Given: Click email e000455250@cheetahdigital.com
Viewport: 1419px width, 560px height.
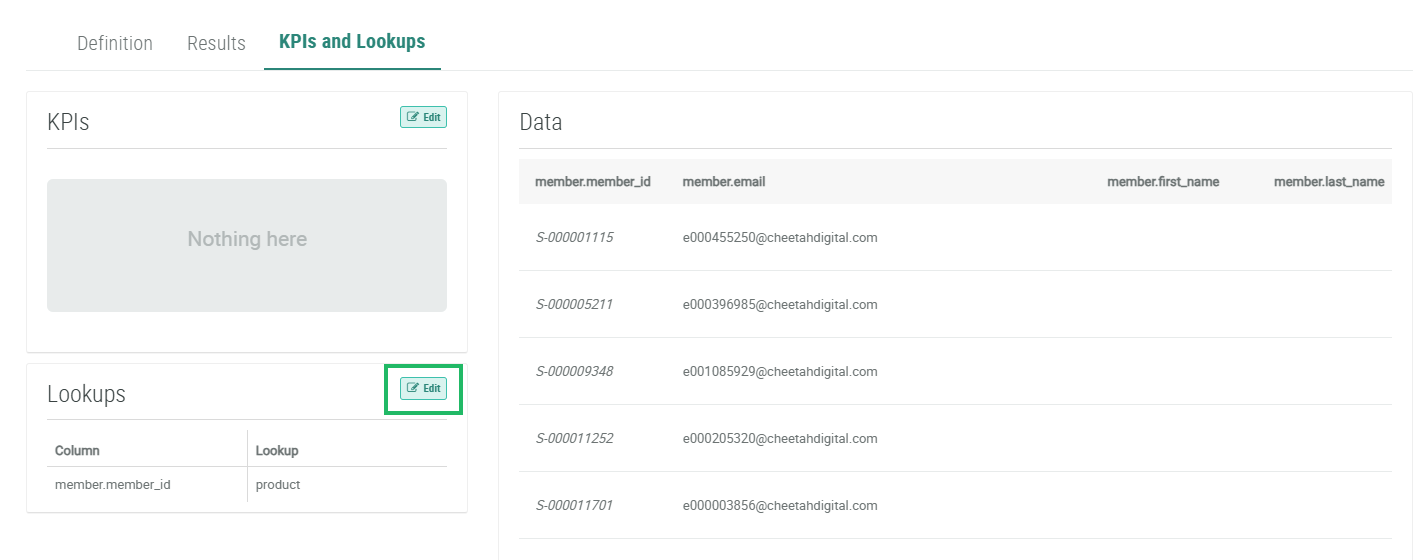Looking at the screenshot, I should (779, 237).
